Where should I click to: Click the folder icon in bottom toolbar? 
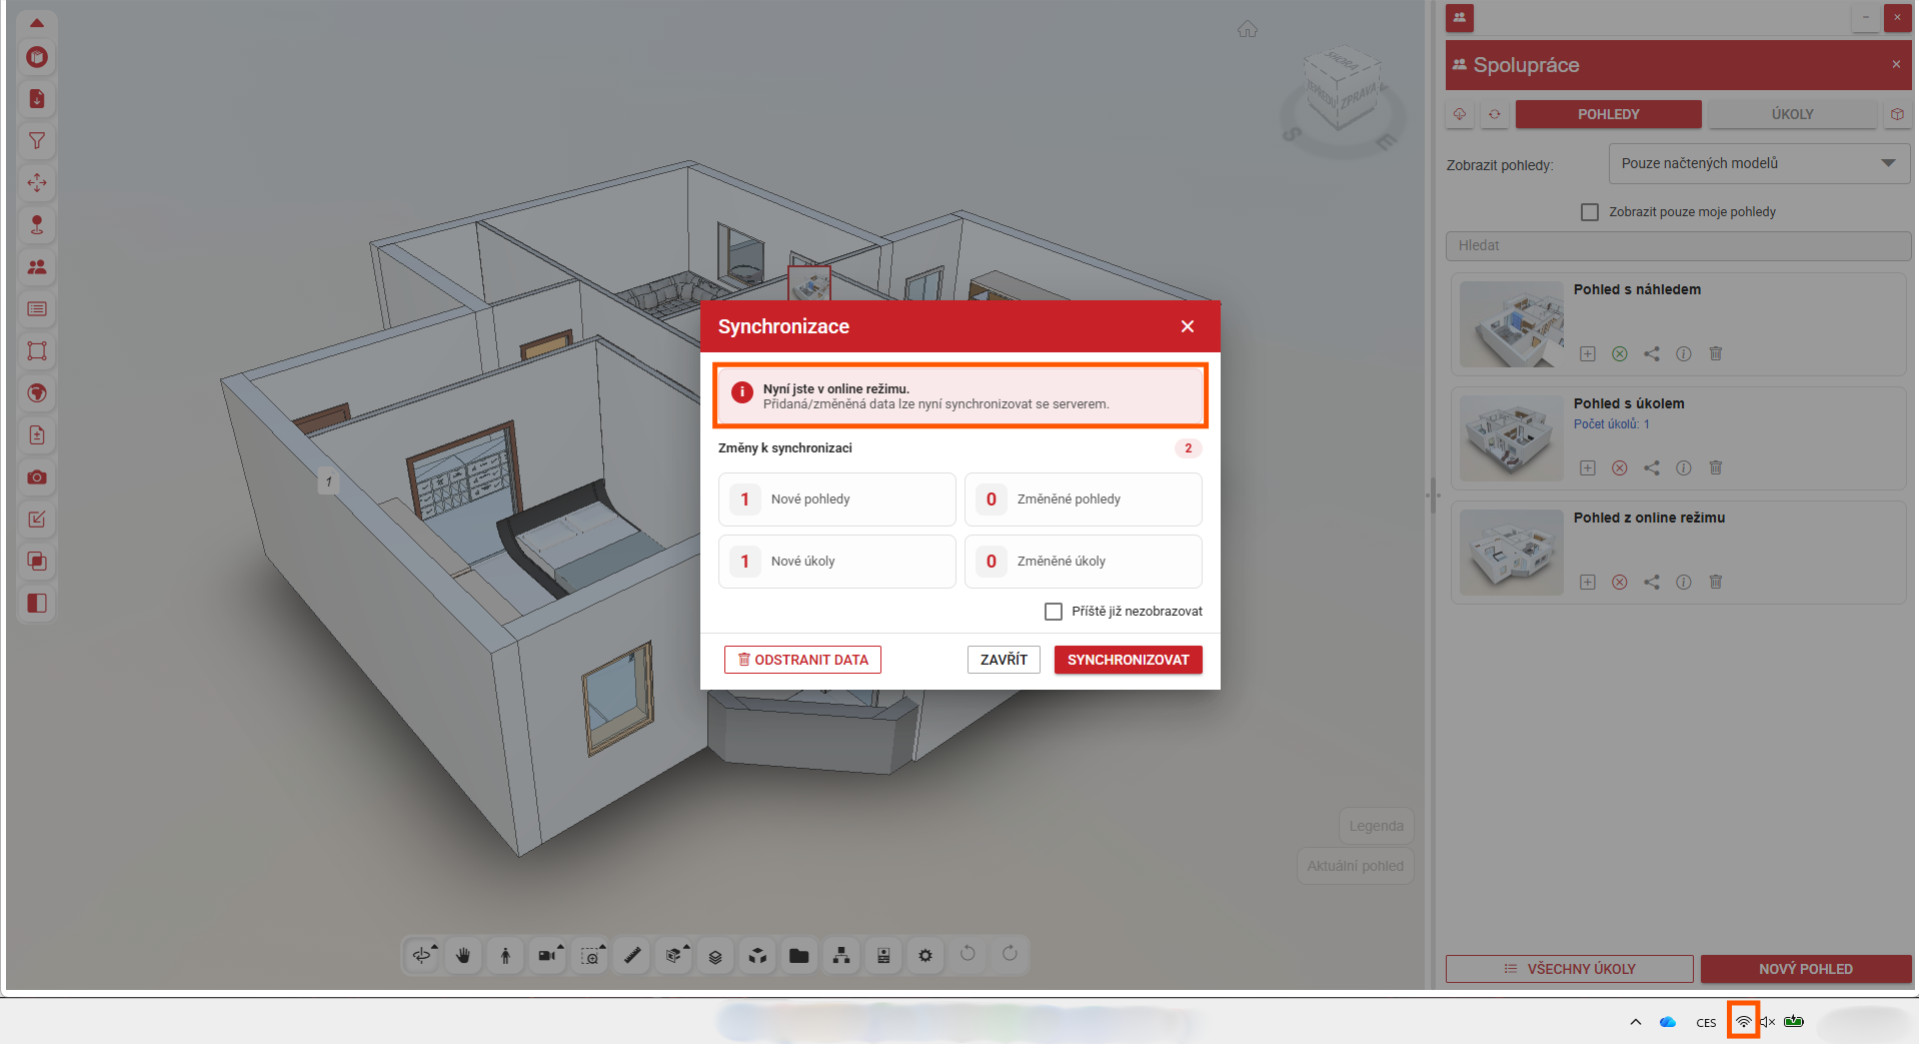(x=798, y=955)
